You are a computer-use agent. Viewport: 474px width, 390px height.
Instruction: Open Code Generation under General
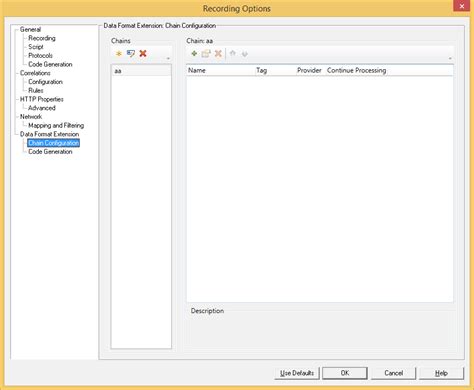coord(50,64)
